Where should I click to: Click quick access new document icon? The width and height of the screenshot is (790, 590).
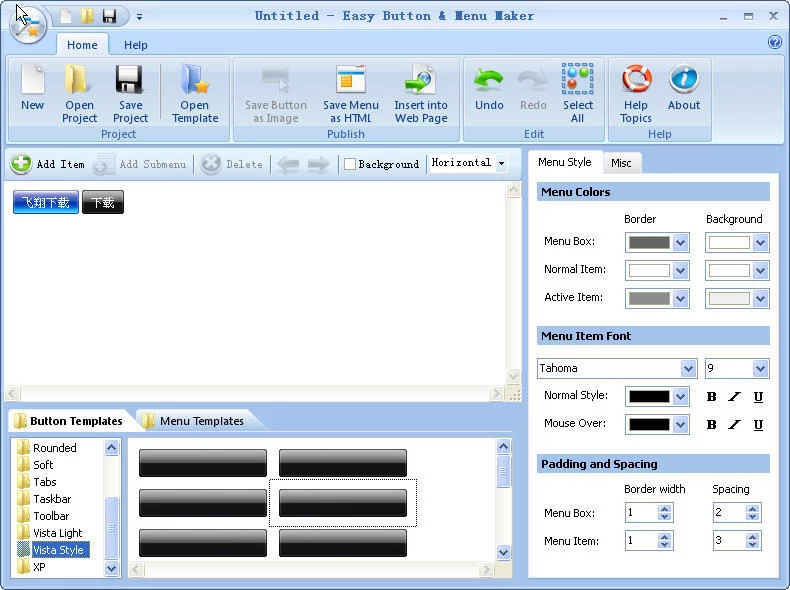click(66, 16)
